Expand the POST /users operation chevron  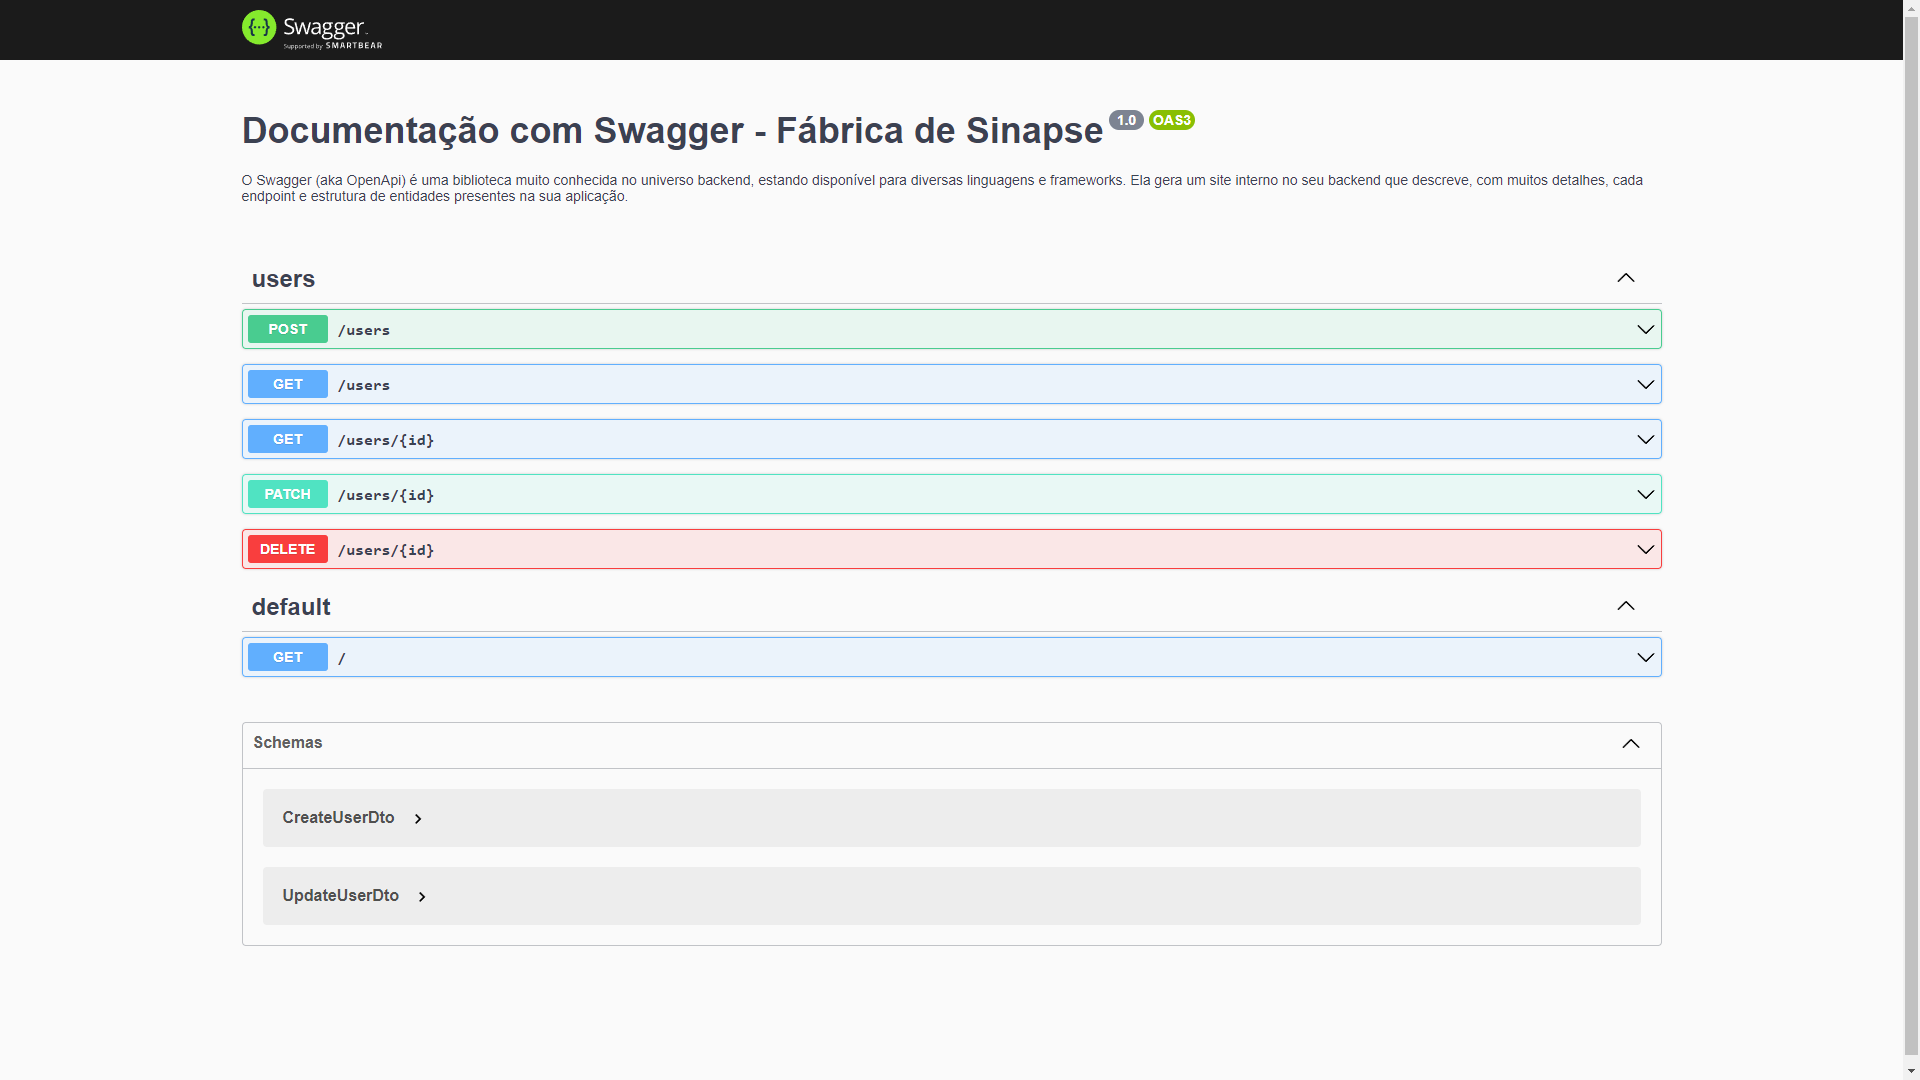click(x=1644, y=329)
